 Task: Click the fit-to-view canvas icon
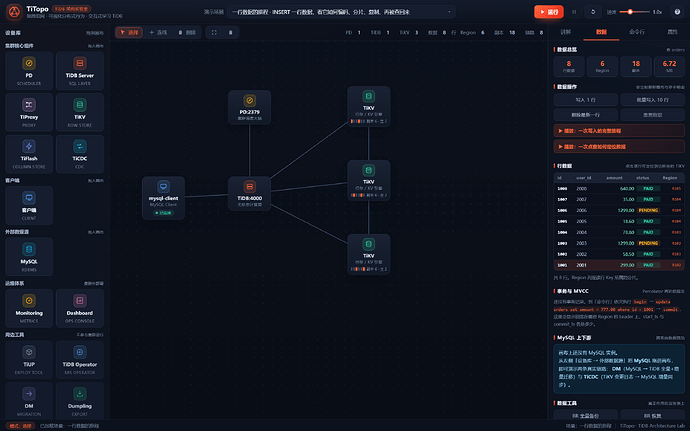[214, 32]
